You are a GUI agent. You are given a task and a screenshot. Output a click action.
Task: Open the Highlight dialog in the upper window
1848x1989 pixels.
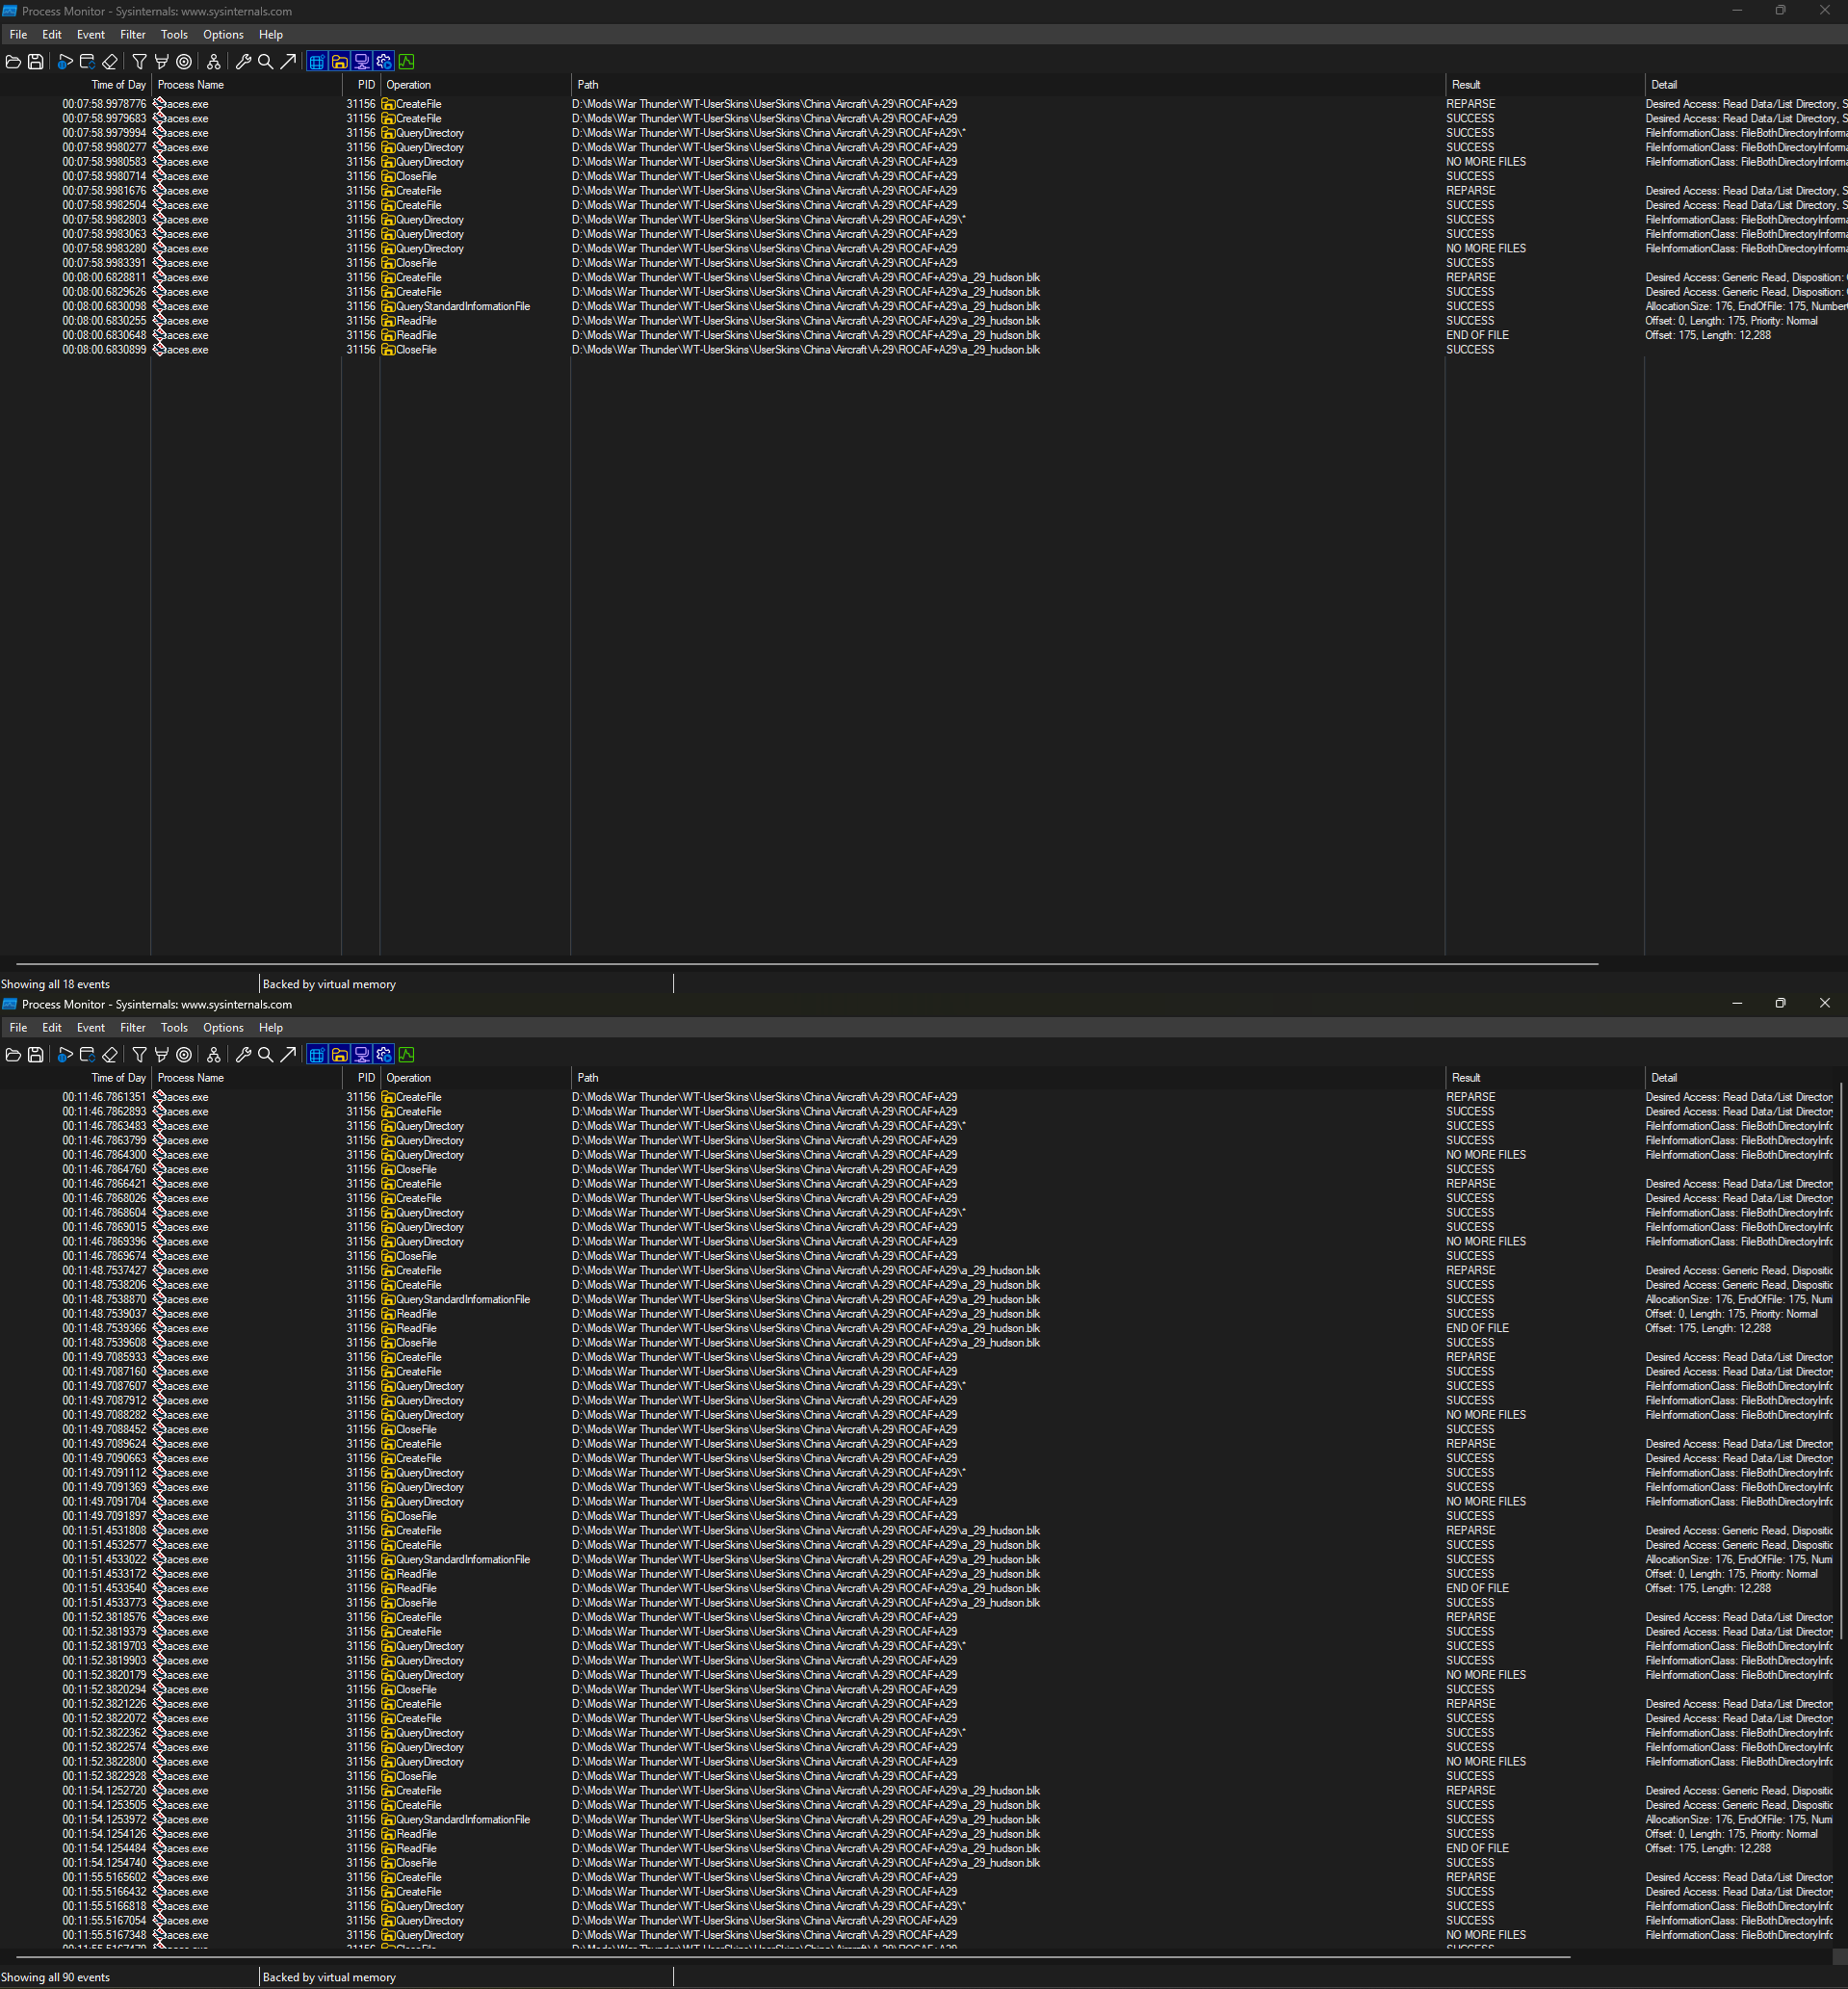click(161, 62)
